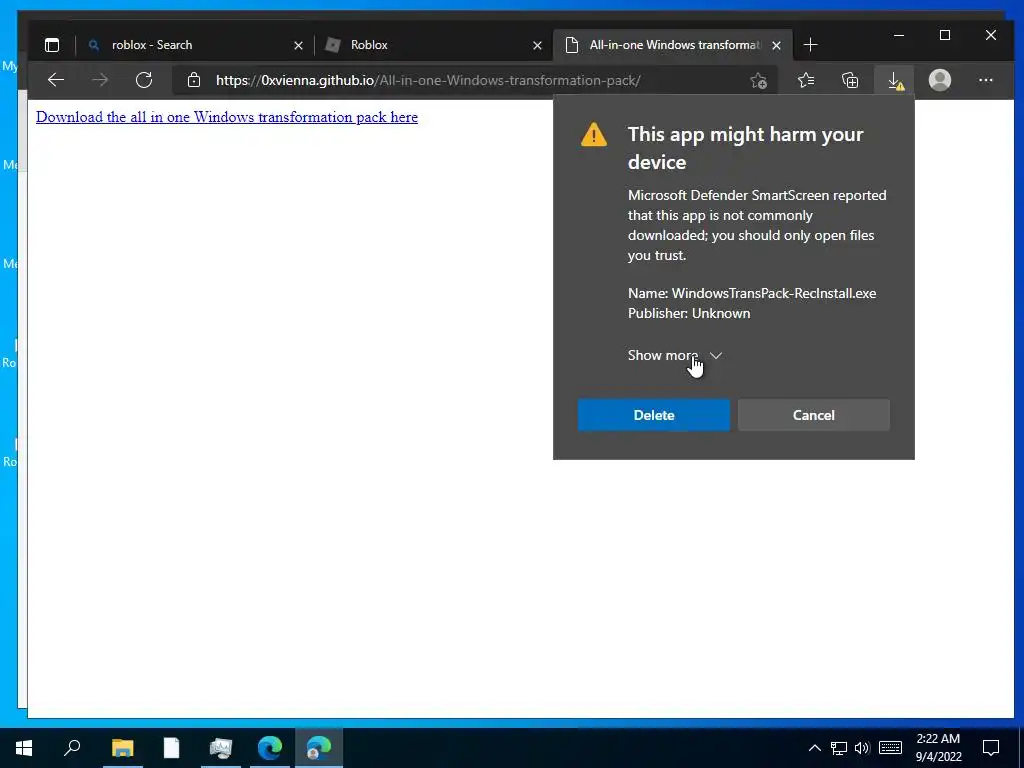Select the active Edge profile taskbar window
This screenshot has width=1024, height=768.
click(319, 748)
